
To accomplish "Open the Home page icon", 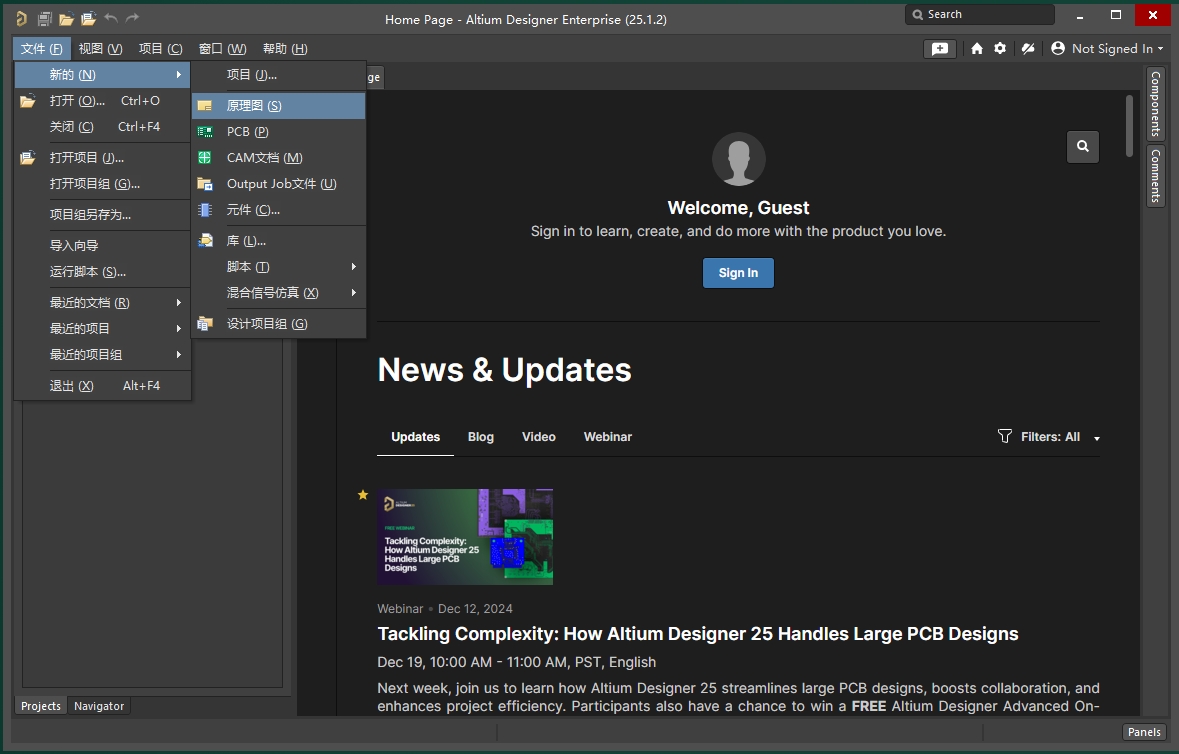I will point(977,49).
